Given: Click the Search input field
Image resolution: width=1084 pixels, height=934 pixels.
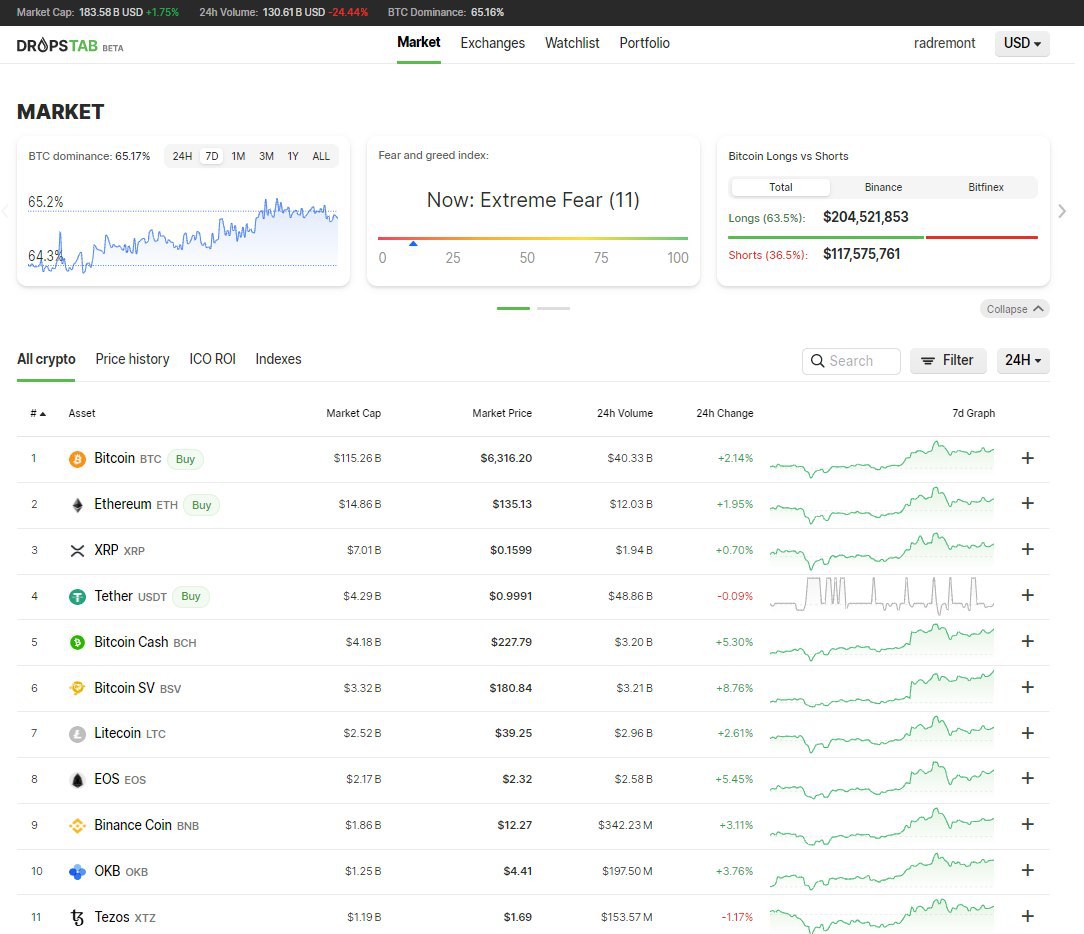Looking at the screenshot, I should [x=851, y=361].
